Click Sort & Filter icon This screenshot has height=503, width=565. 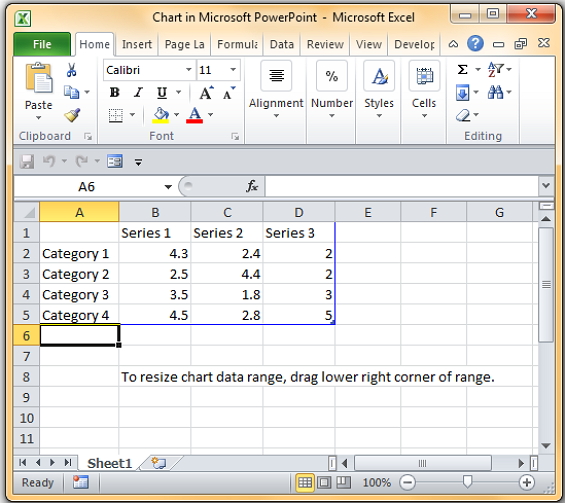495,69
